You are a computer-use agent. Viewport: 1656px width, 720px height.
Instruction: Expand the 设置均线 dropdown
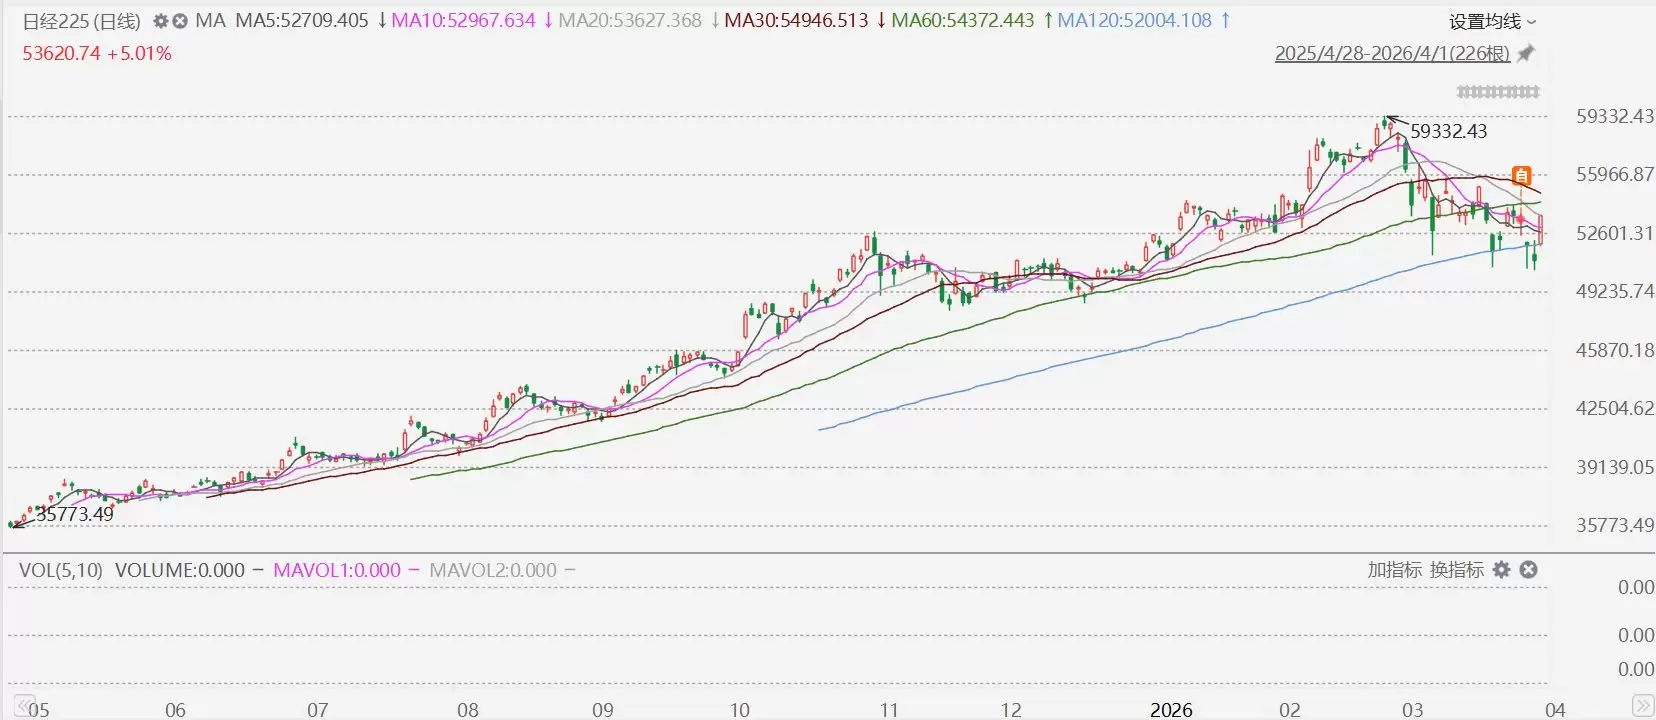(x=1492, y=21)
